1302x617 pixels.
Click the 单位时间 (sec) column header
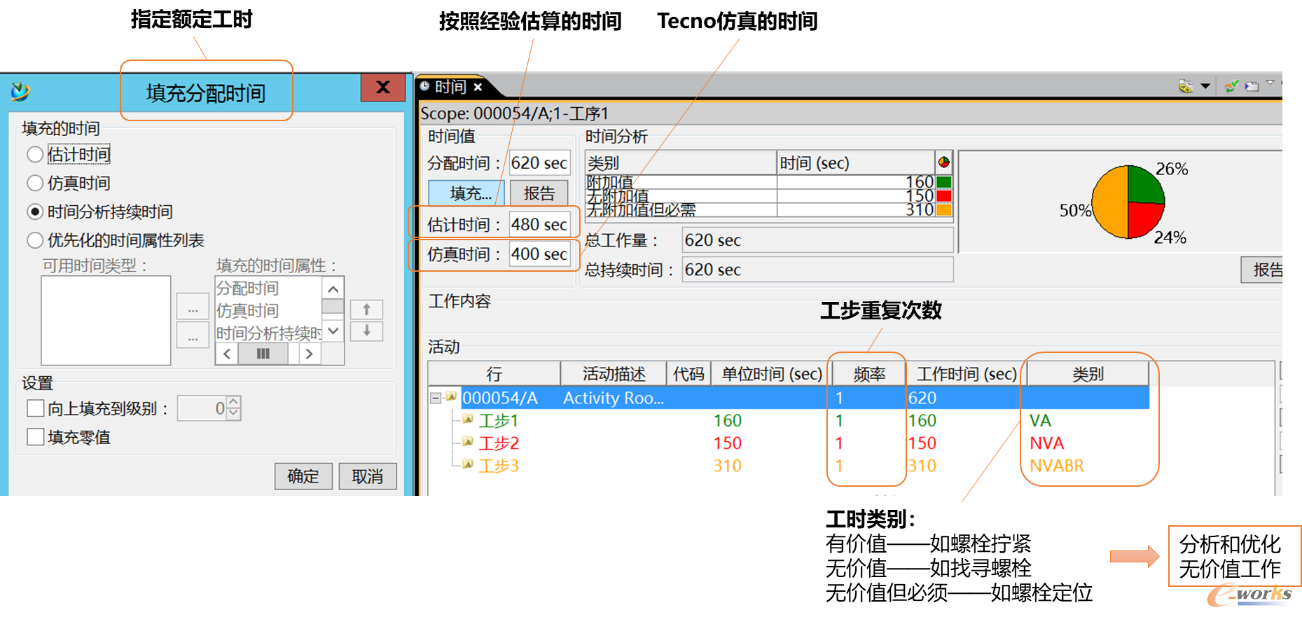click(770, 373)
